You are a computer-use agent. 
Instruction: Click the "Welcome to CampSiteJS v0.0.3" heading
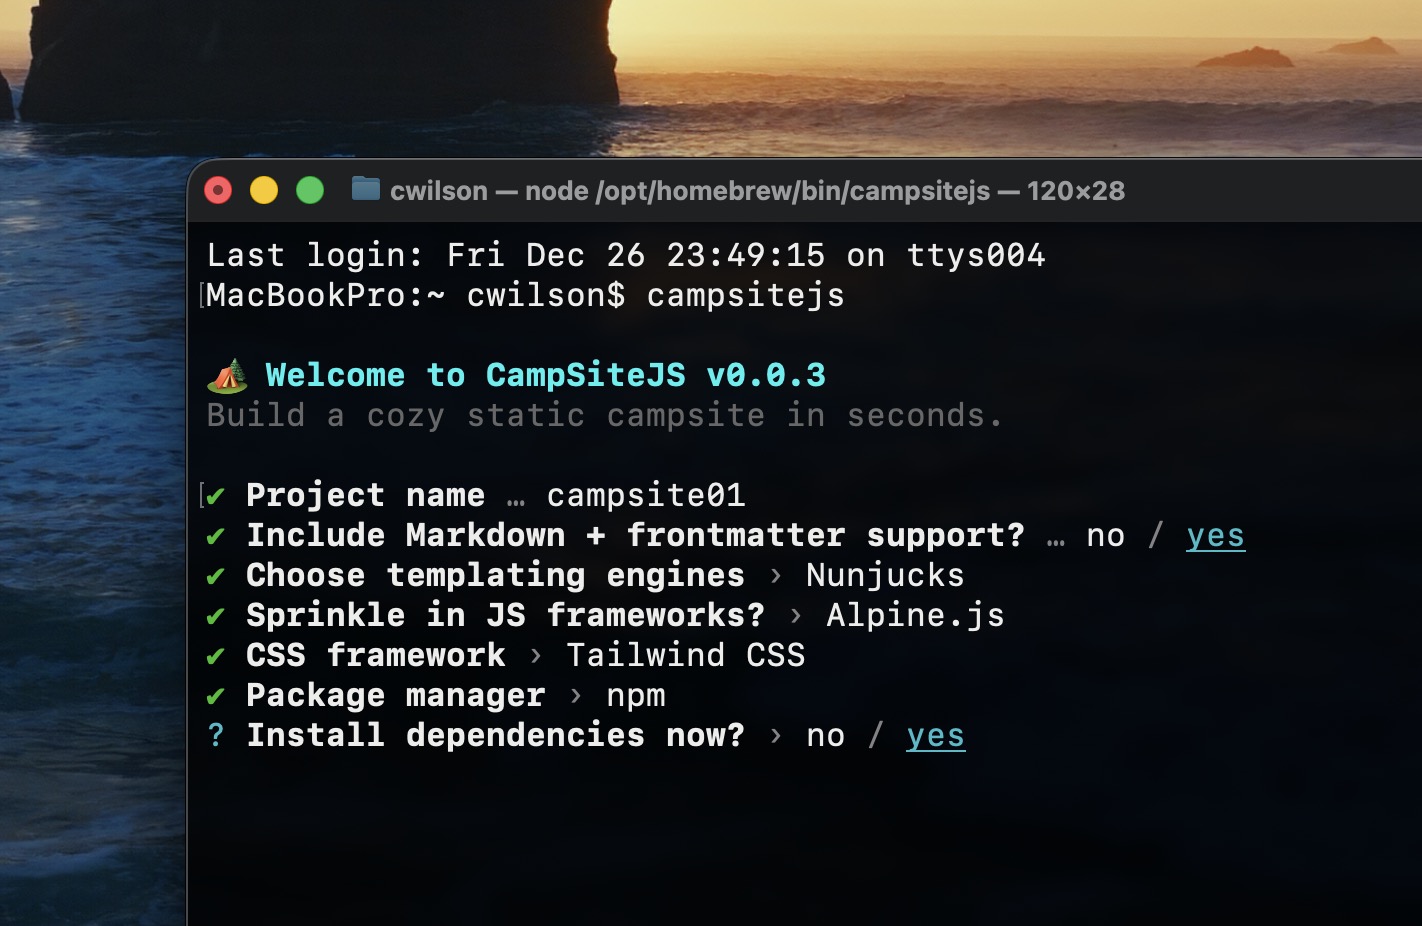[x=545, y=374]
